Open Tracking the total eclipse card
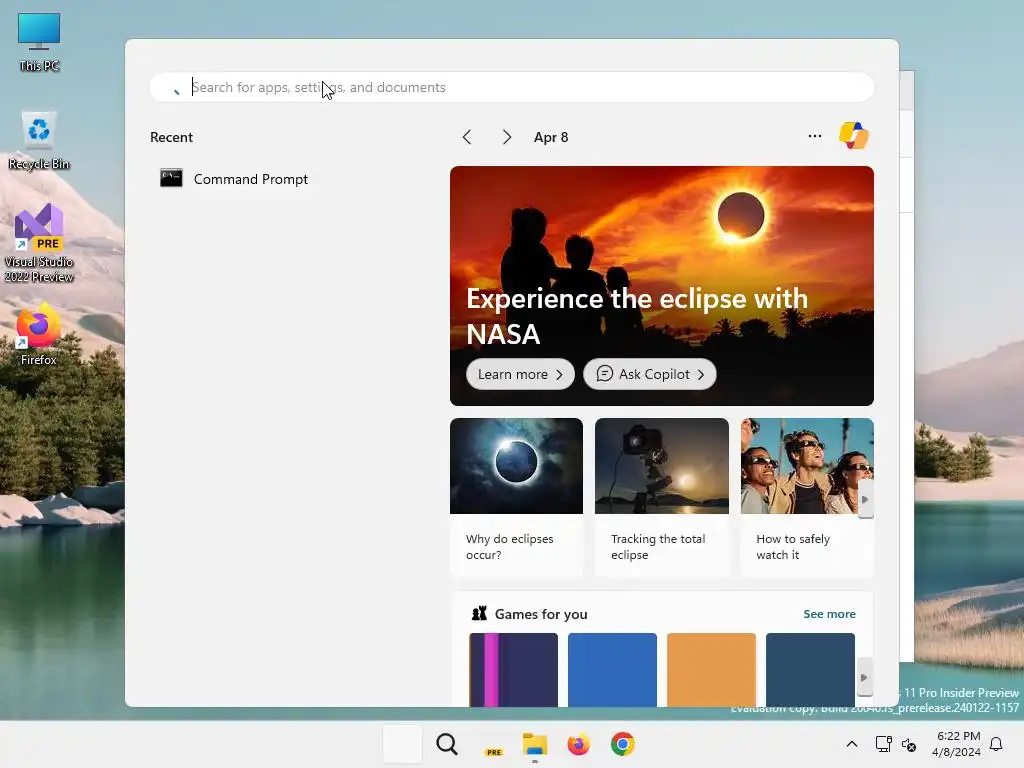This screenshot has width=1024, height=768. pyautogui.click(x=662, y=497)
